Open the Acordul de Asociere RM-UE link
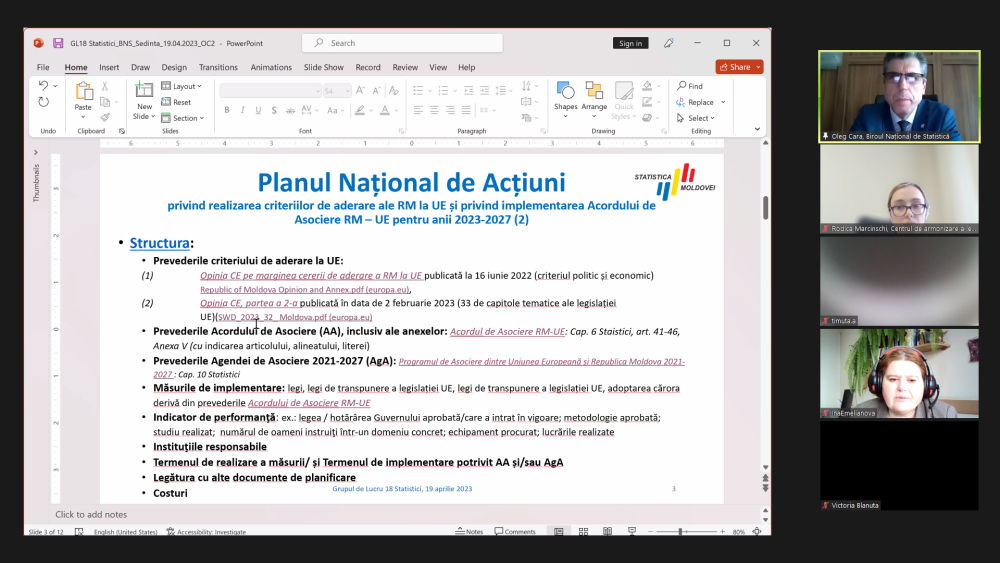 [507, 332]
